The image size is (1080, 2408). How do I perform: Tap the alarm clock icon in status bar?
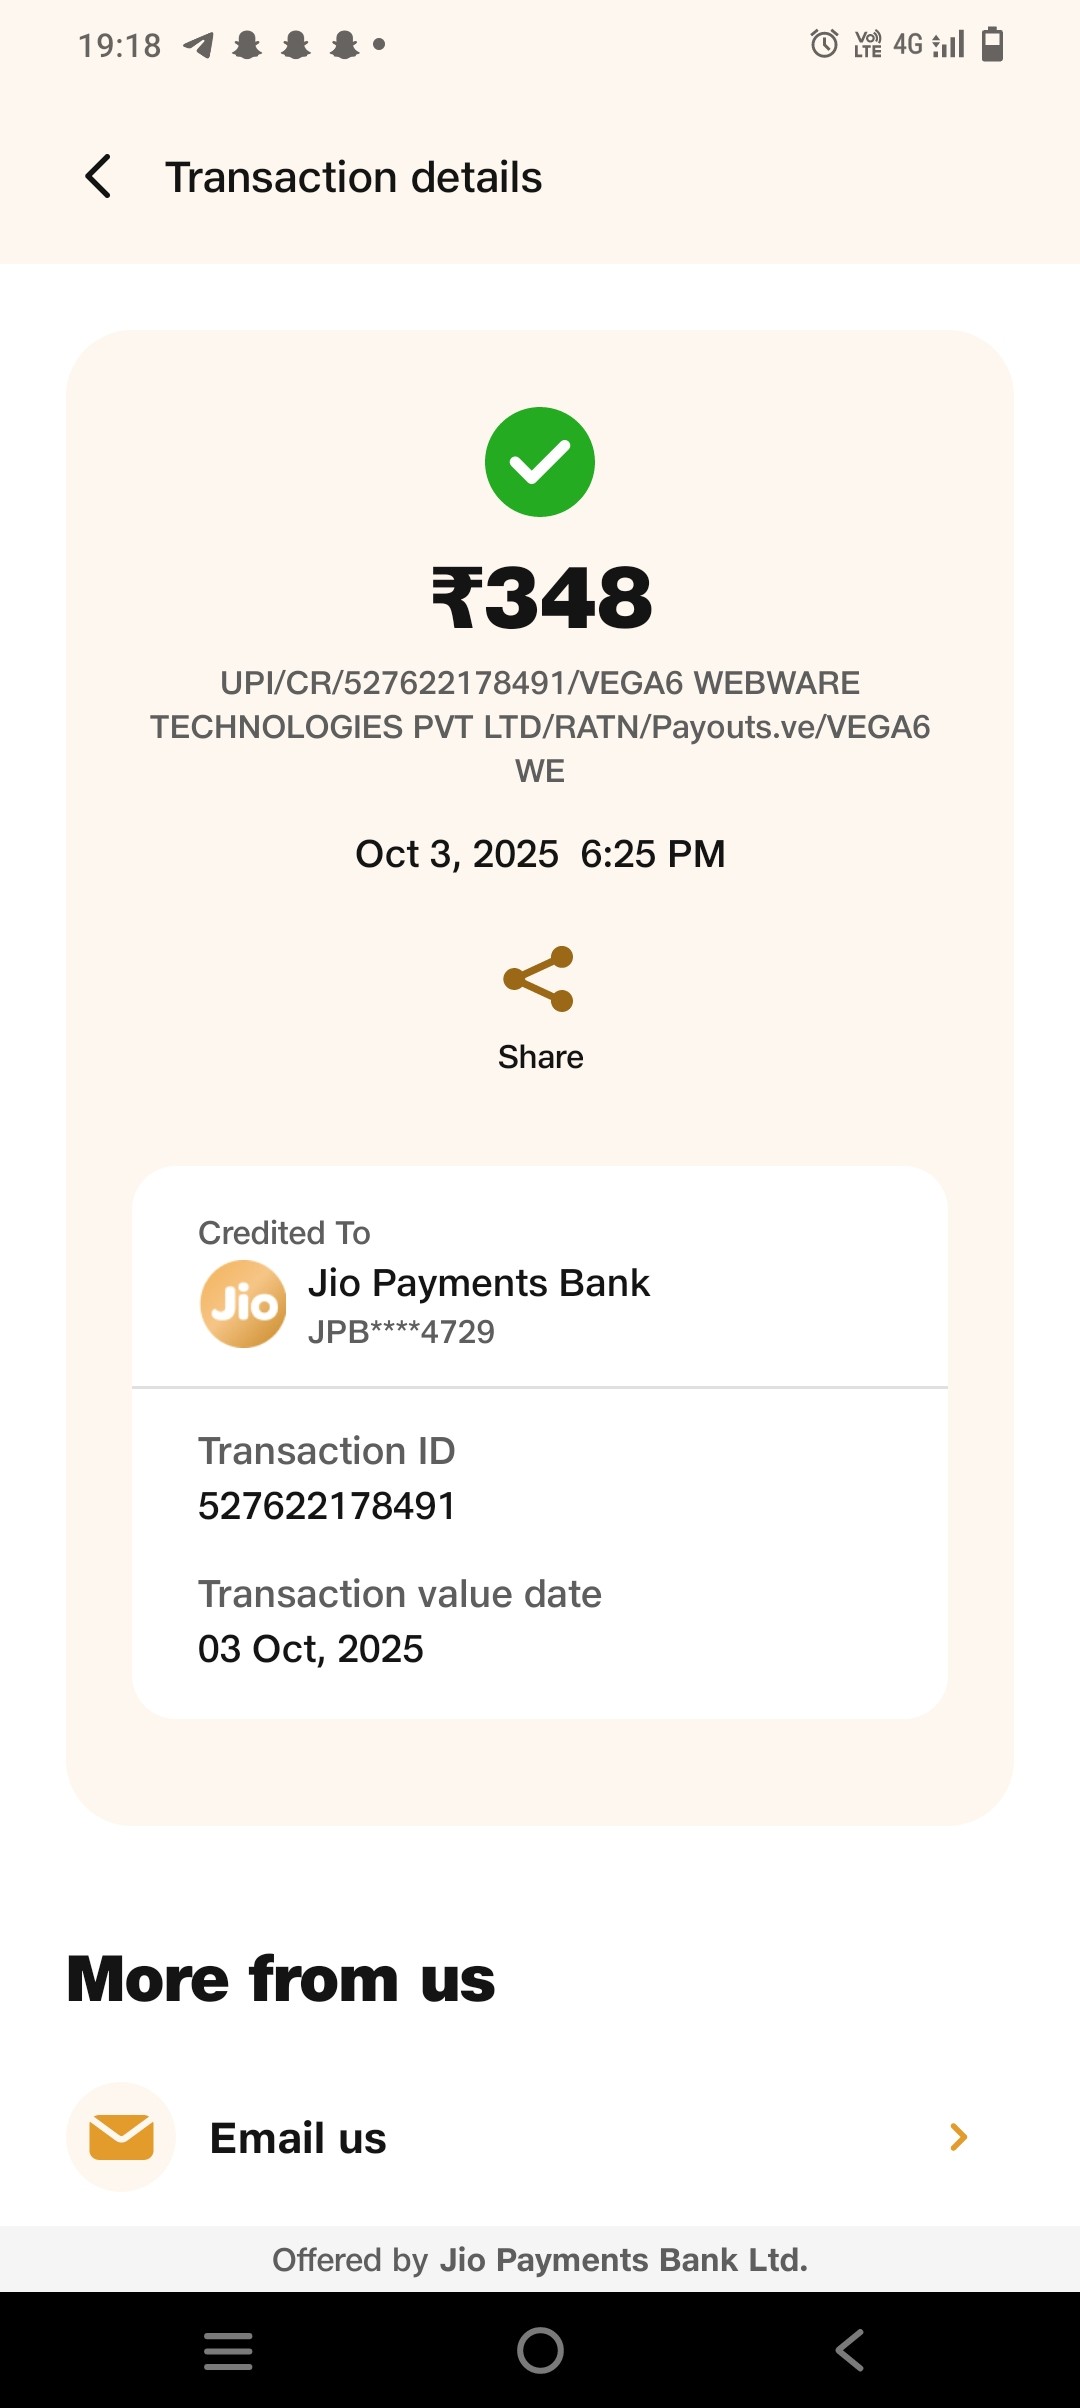tap(824, 44)
